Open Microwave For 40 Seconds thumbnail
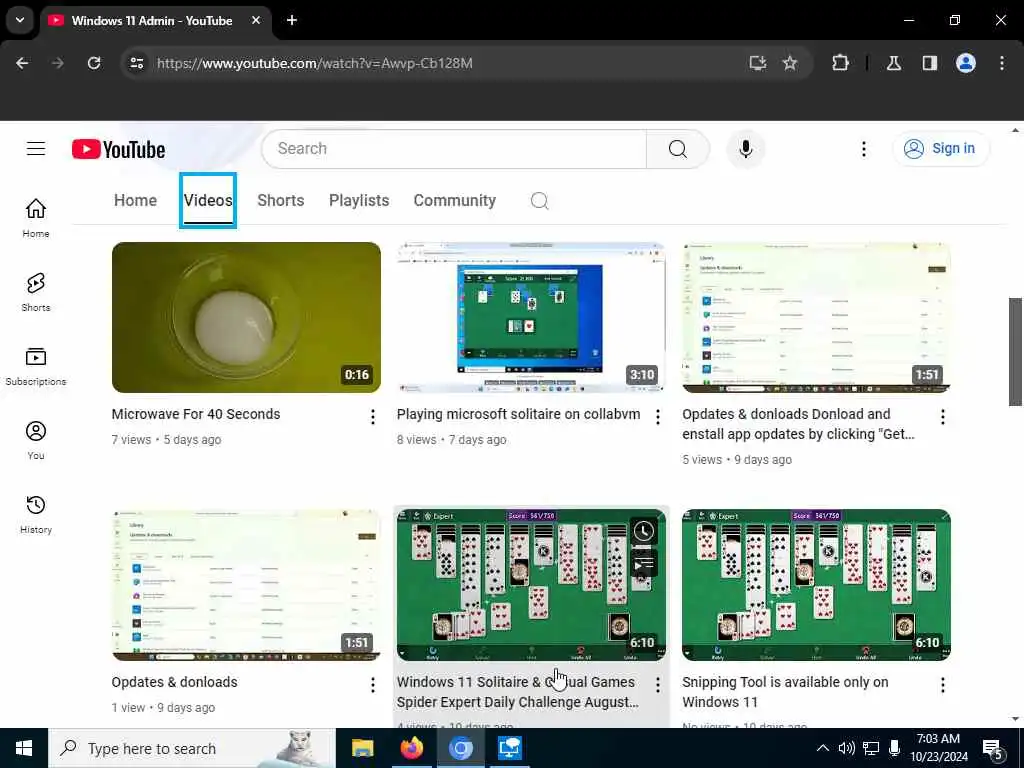 point(246,317)
